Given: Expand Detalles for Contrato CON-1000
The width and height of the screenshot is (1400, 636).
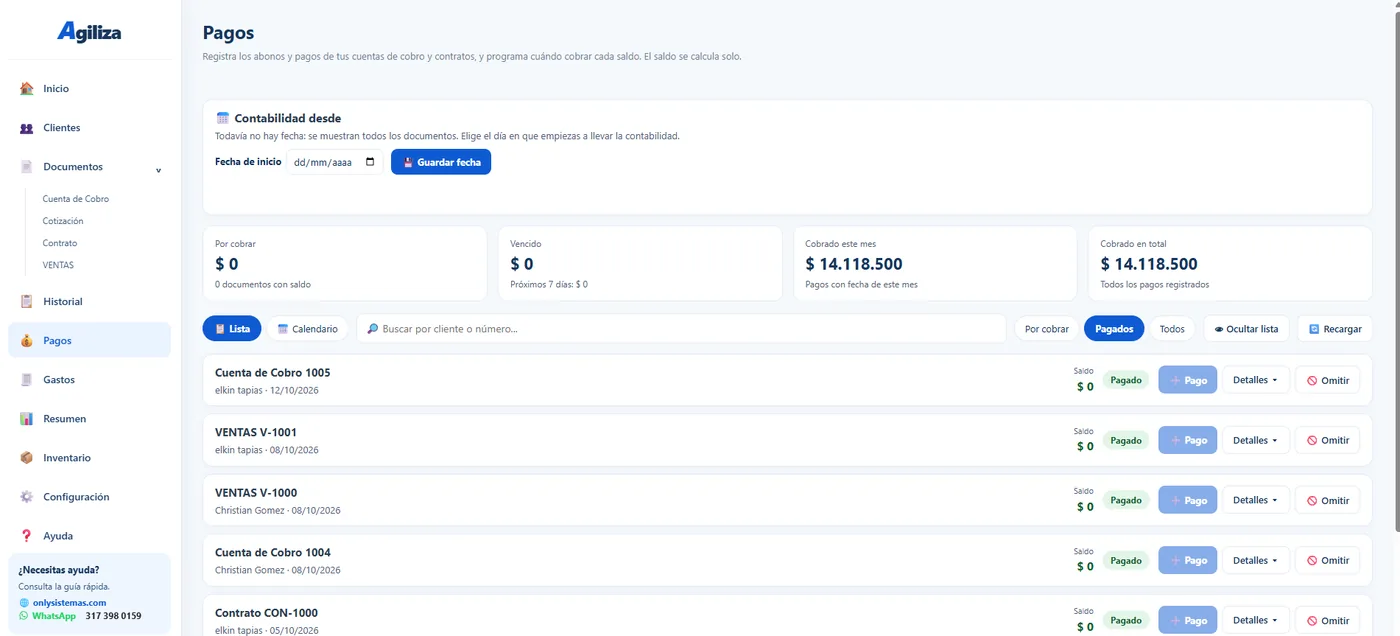Looking at the screenshot, I should 1255,620.
